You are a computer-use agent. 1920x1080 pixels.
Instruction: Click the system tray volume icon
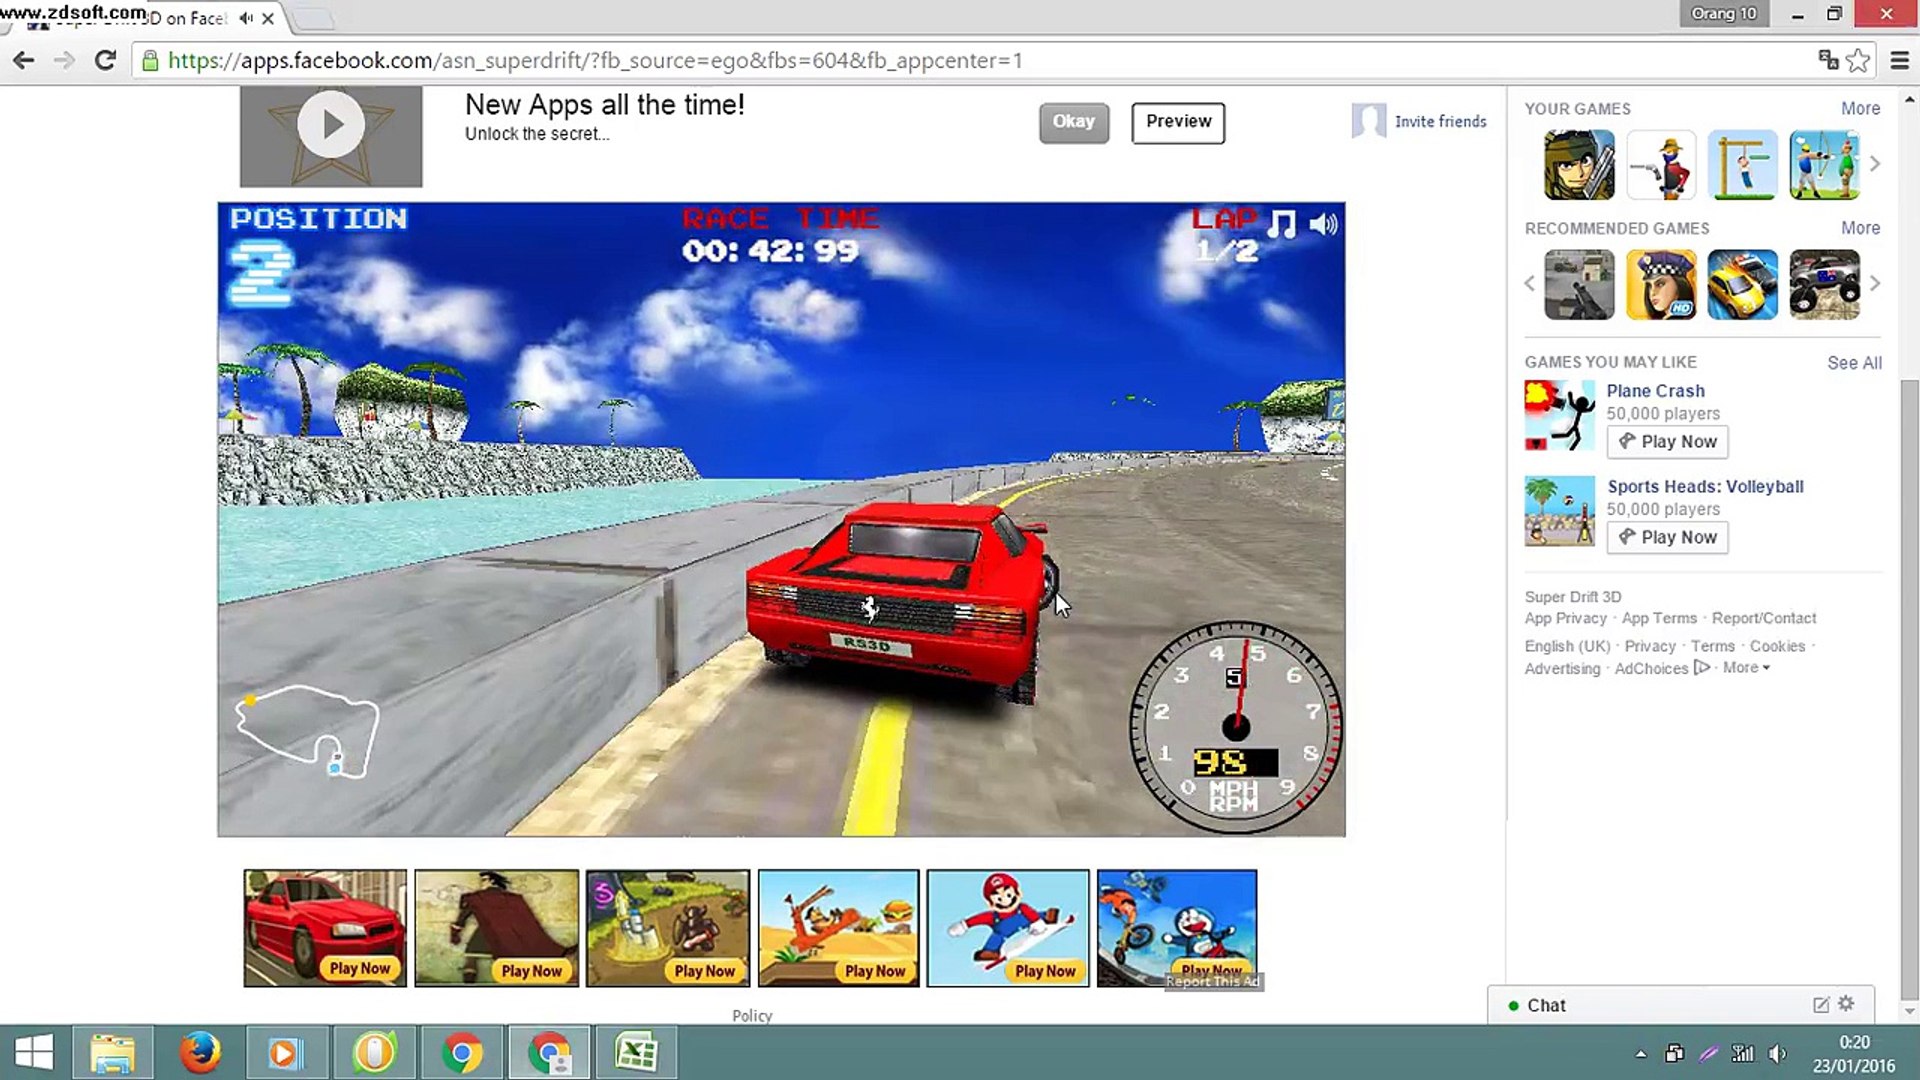(1777, 1053)
